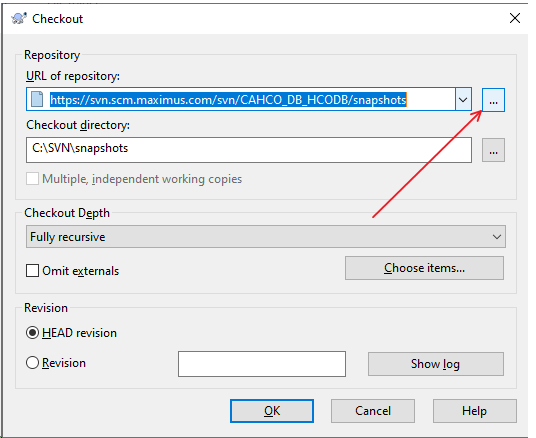Open Help for the checkout dialog
Image resolution: width=536 pixels, height=438 pixels.
click(474, 411)
